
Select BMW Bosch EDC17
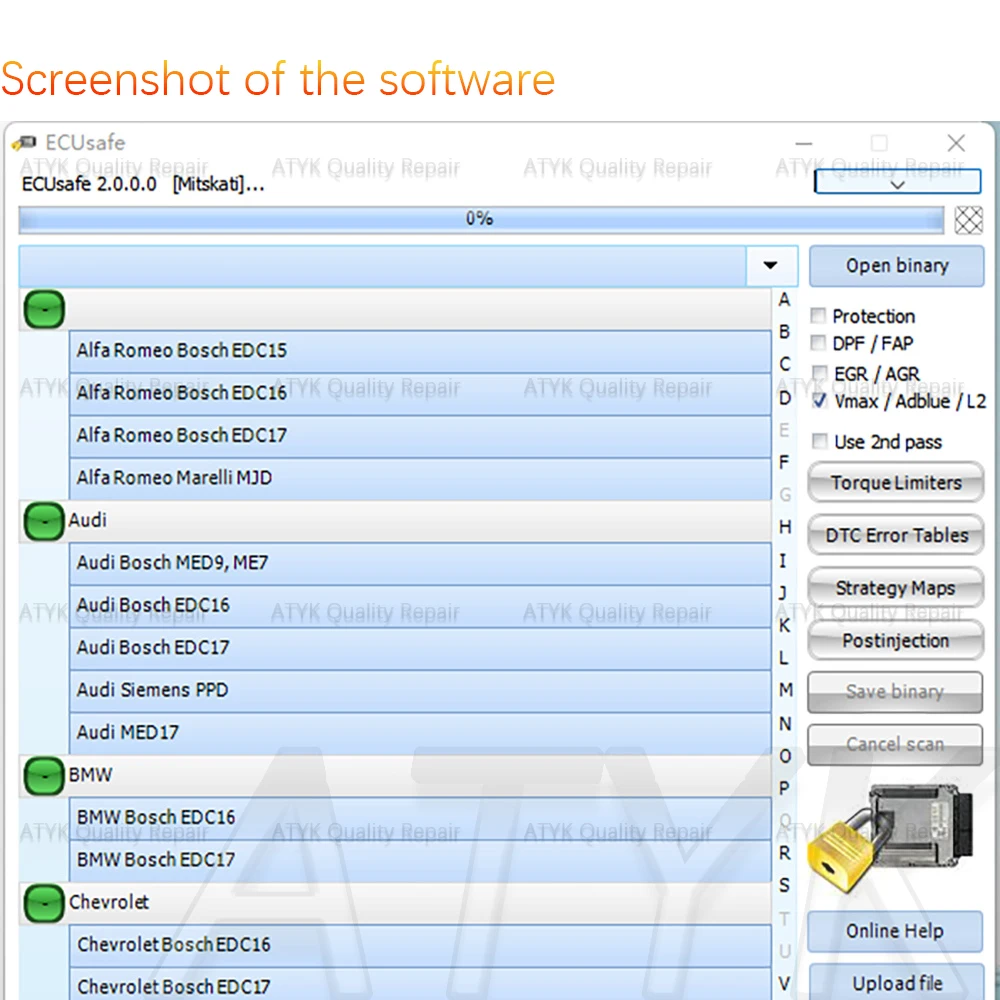pos(420,860)
